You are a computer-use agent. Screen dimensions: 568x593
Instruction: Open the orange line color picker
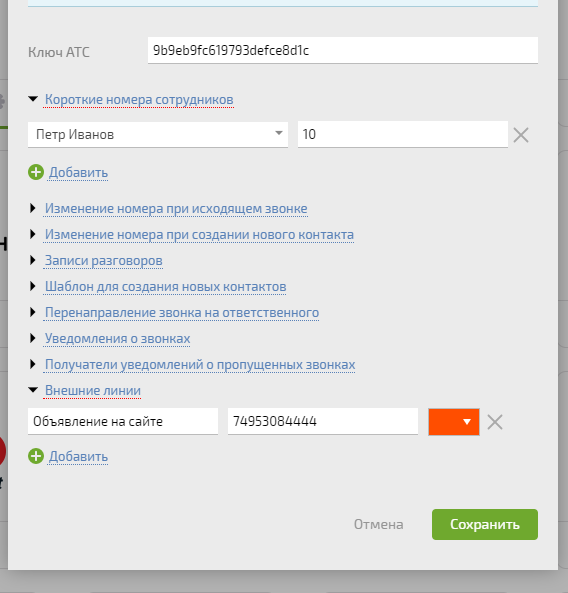454,422
